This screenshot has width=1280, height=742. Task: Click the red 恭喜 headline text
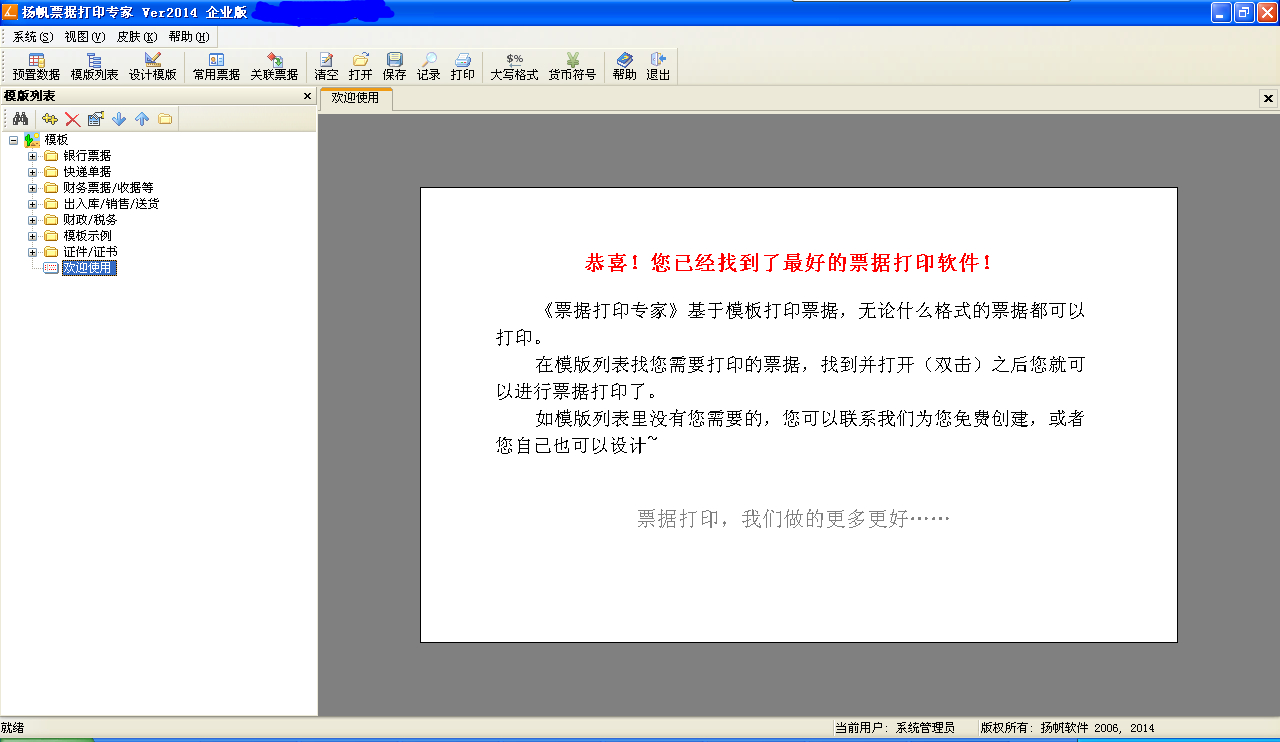tap(789, 263)
